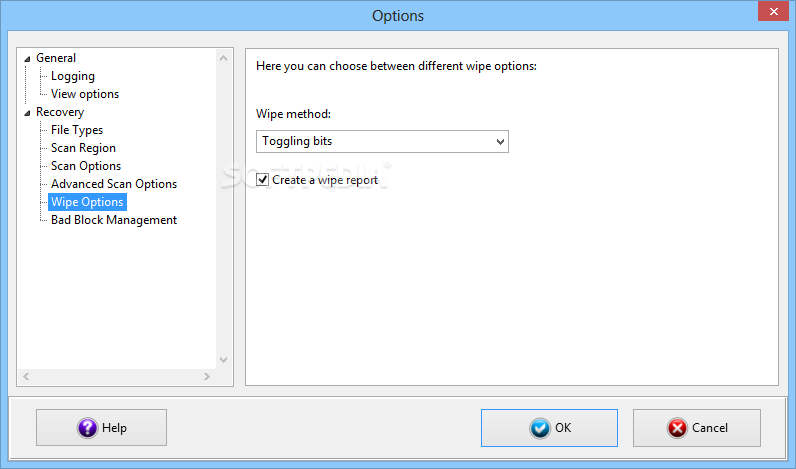Screen dimensions: 796x469
Task: Collapse the Recovery tree node
Action: click(27, 112)
